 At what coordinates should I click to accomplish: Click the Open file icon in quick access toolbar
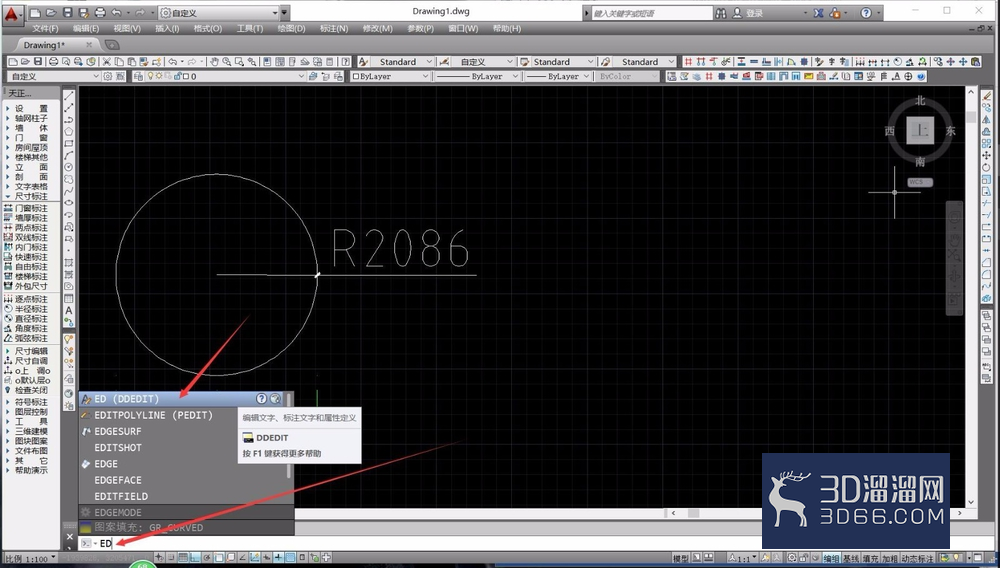[52, 13]
